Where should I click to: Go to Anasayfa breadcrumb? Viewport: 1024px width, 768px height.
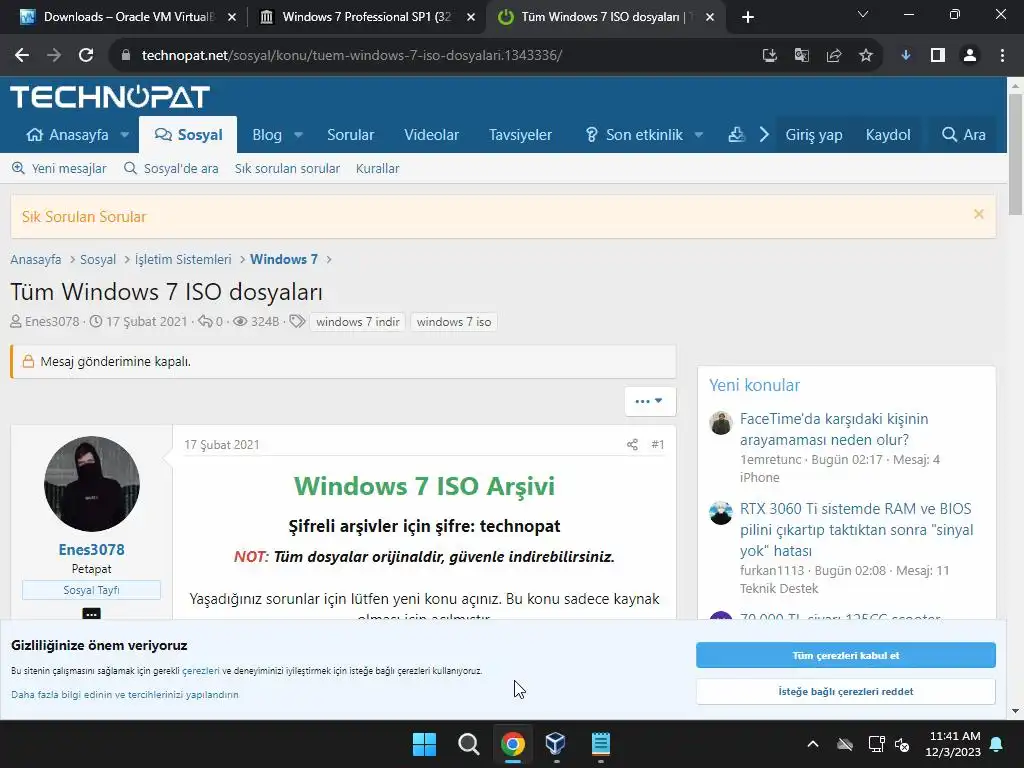(36, 259)
